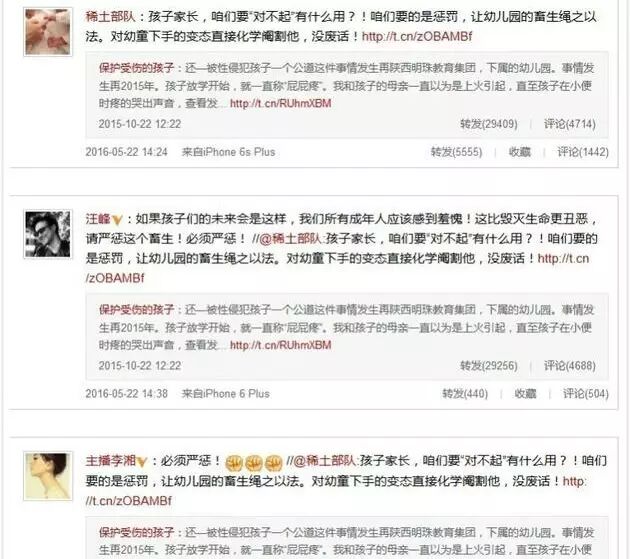Click 2016-05-22 14:38 timestamp on 汪峰's post
Viewport: 630px width, 559px height.
pos(126,393)
